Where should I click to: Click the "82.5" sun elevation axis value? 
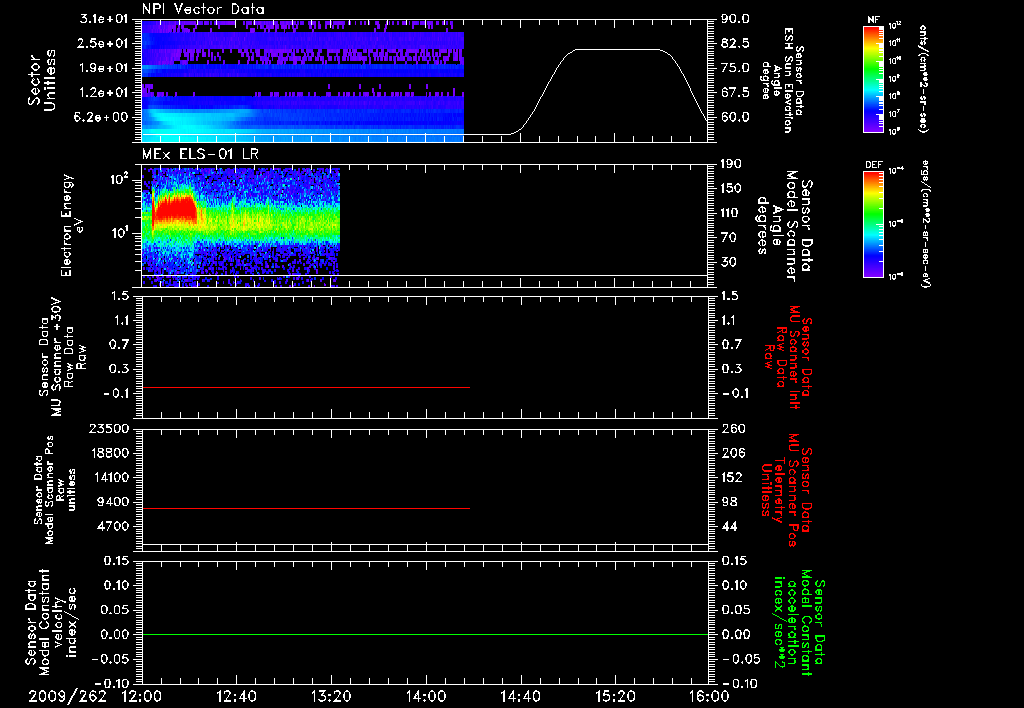(735, 43)
